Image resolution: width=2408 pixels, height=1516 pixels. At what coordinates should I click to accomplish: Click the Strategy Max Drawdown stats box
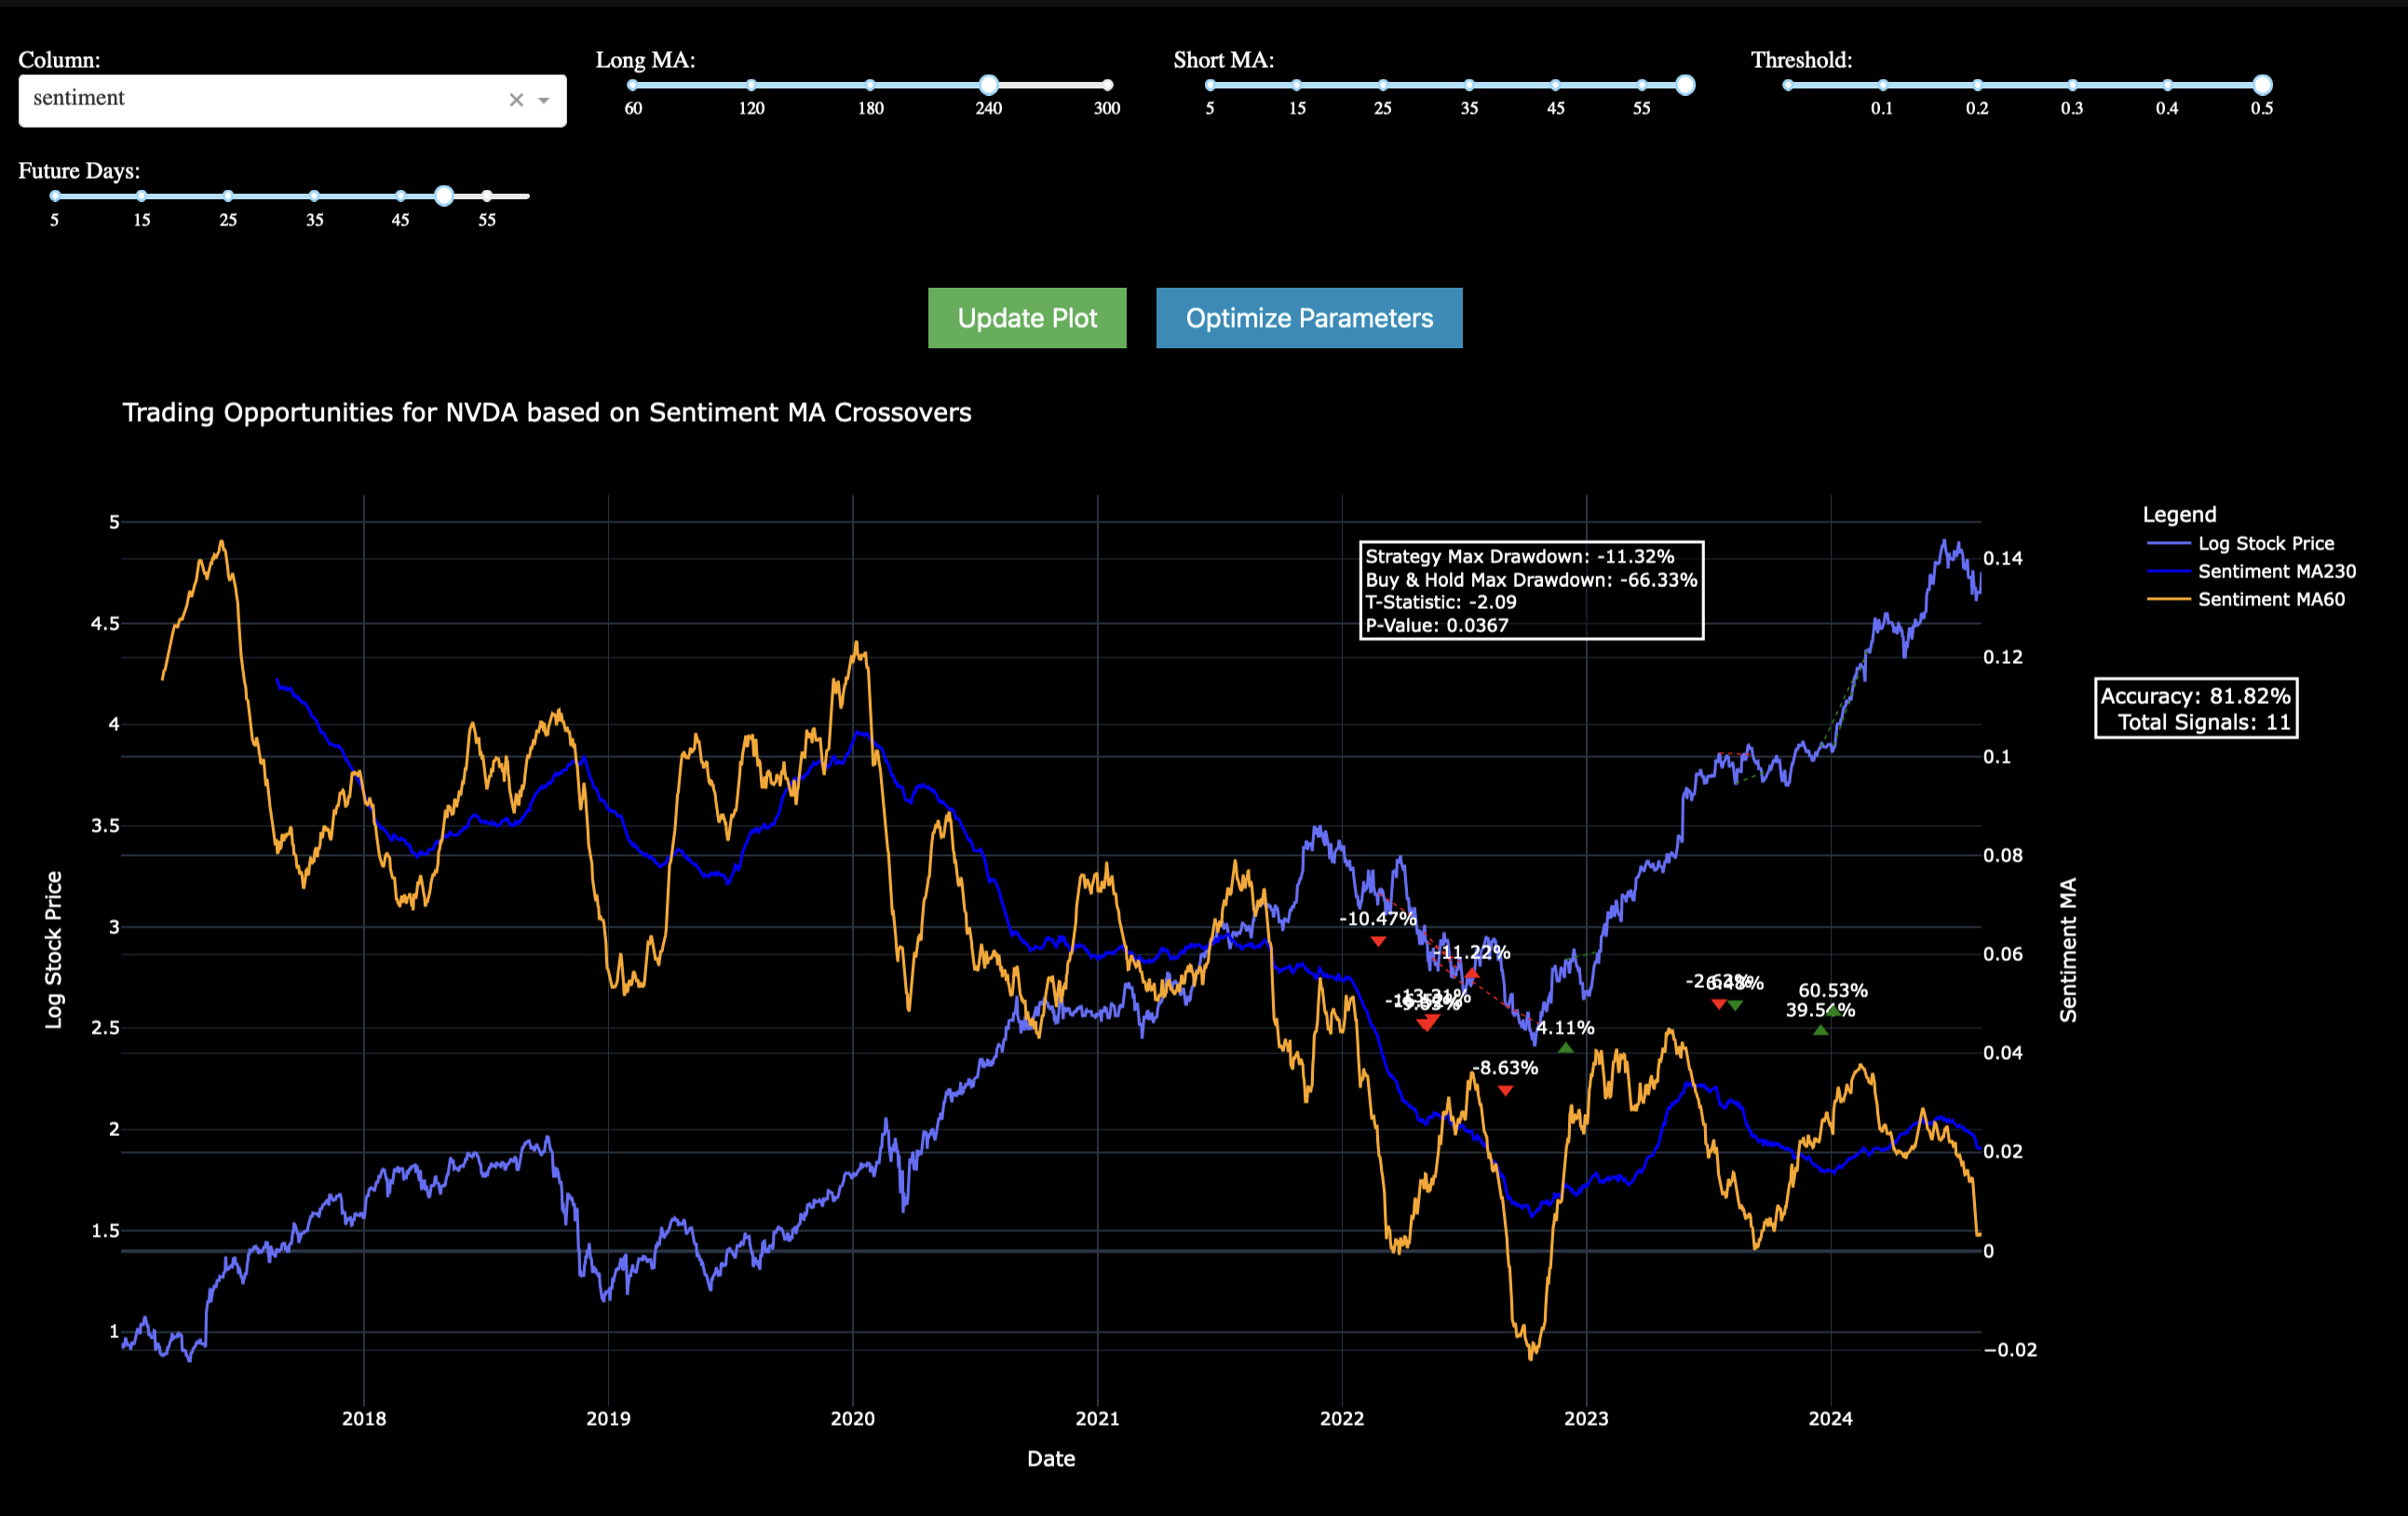point(1531,590)
